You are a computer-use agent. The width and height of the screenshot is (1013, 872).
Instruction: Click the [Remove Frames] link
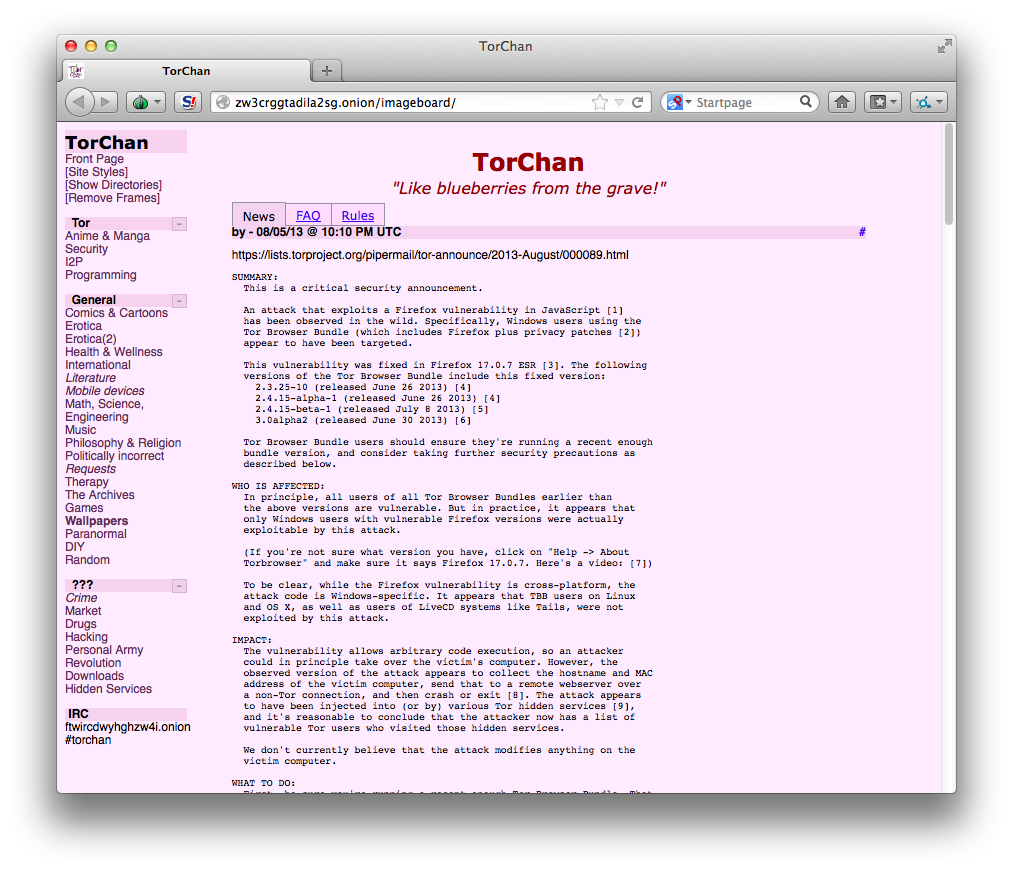click(112, 198)
